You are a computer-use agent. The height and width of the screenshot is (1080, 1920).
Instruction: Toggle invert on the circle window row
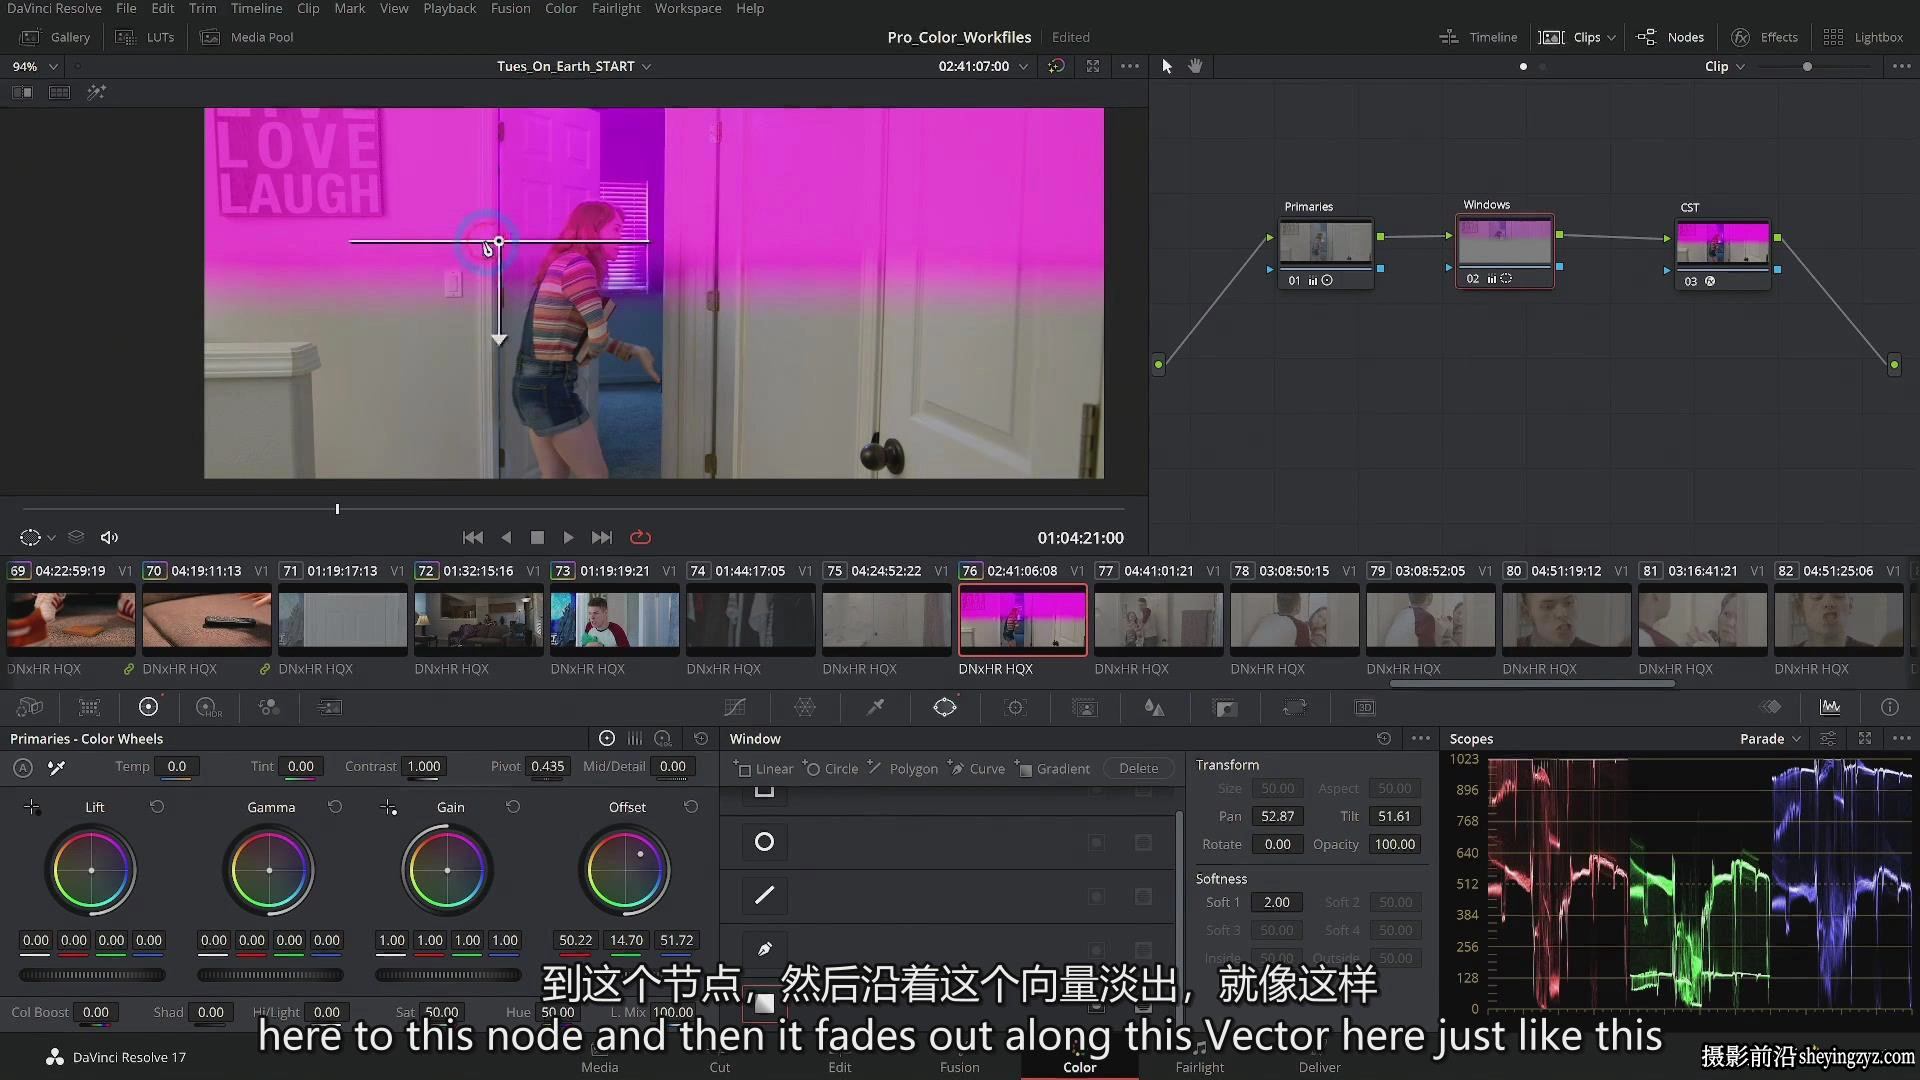tap(1096, 842)
